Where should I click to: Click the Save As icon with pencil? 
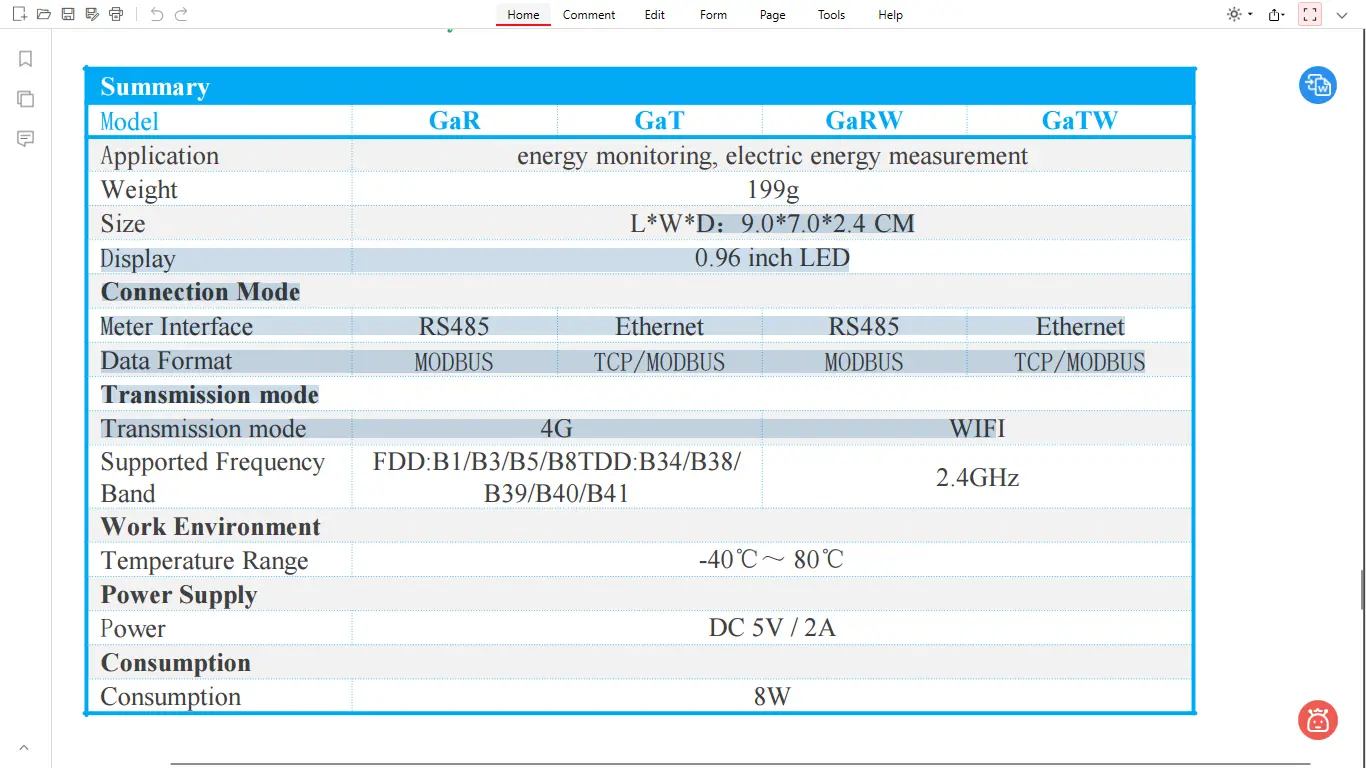92,14
